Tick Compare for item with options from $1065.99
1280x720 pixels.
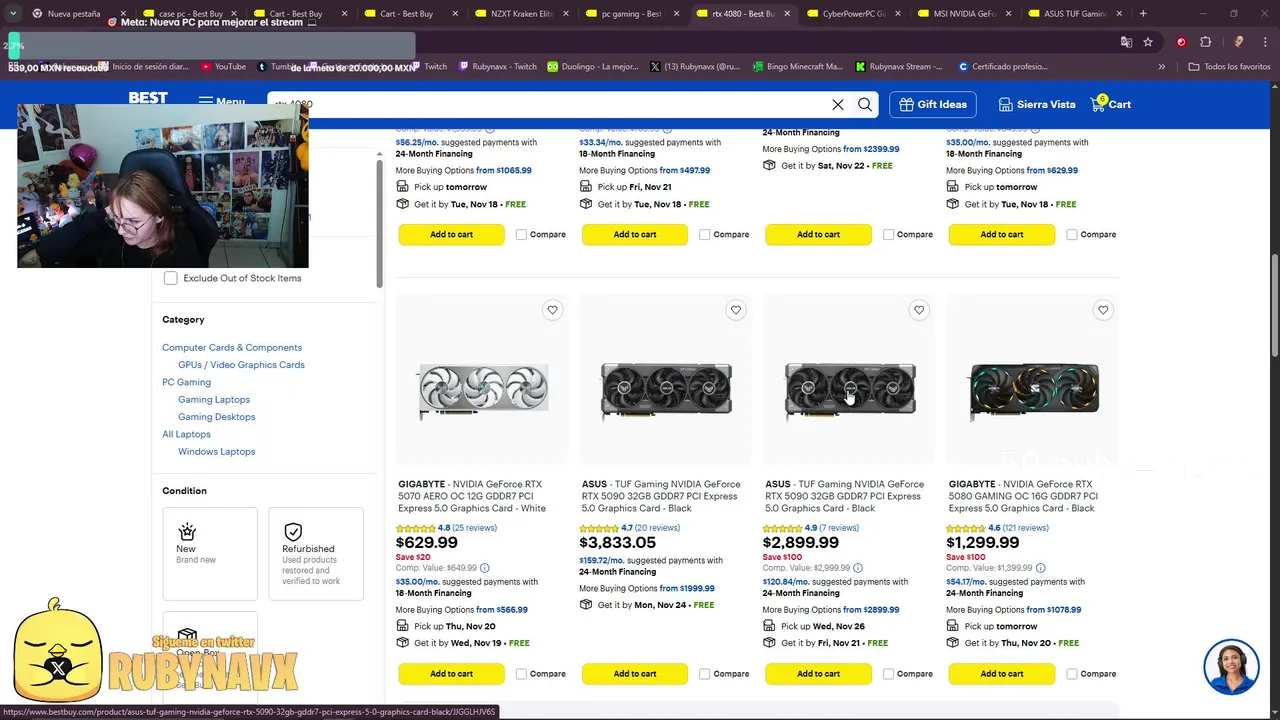[521, 235]
